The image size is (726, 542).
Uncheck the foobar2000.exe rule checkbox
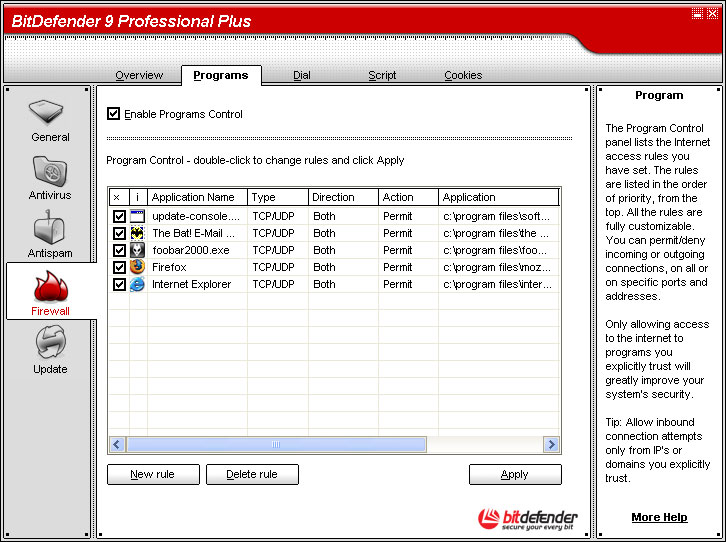[x=119, y=250]
